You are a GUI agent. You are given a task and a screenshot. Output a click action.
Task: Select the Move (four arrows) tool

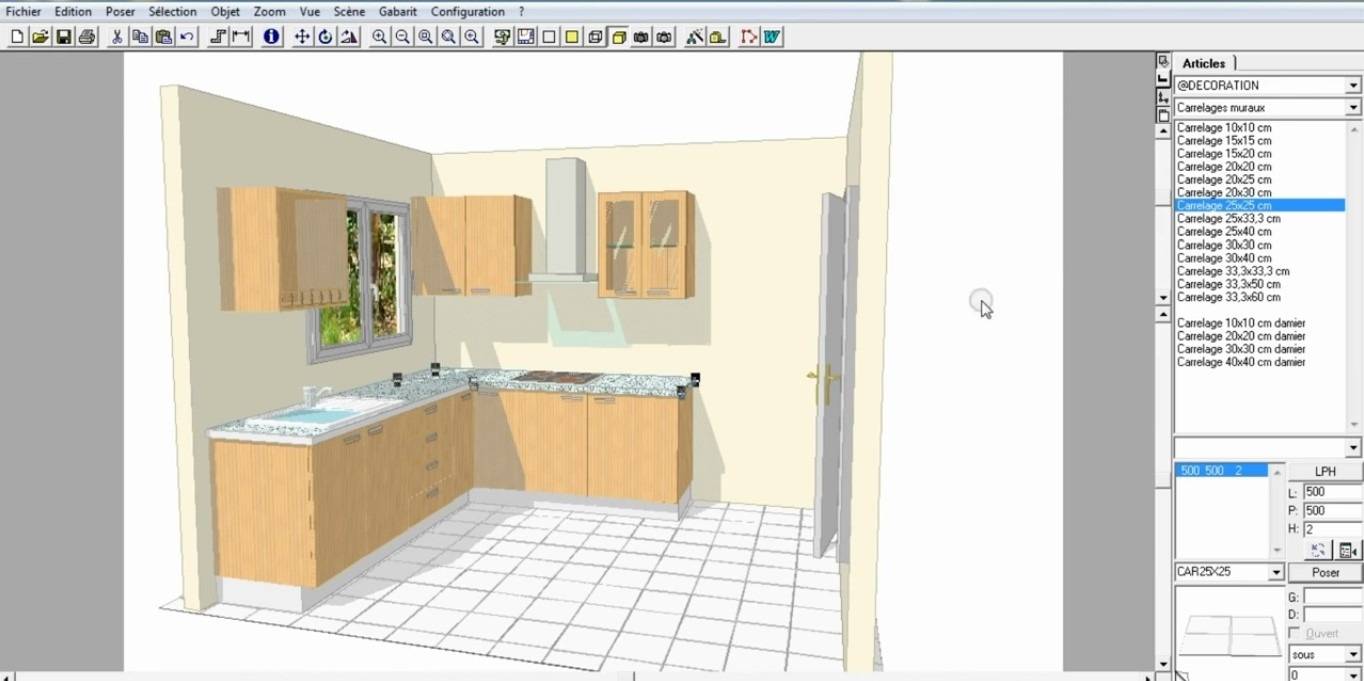click(x=302, y=37)
